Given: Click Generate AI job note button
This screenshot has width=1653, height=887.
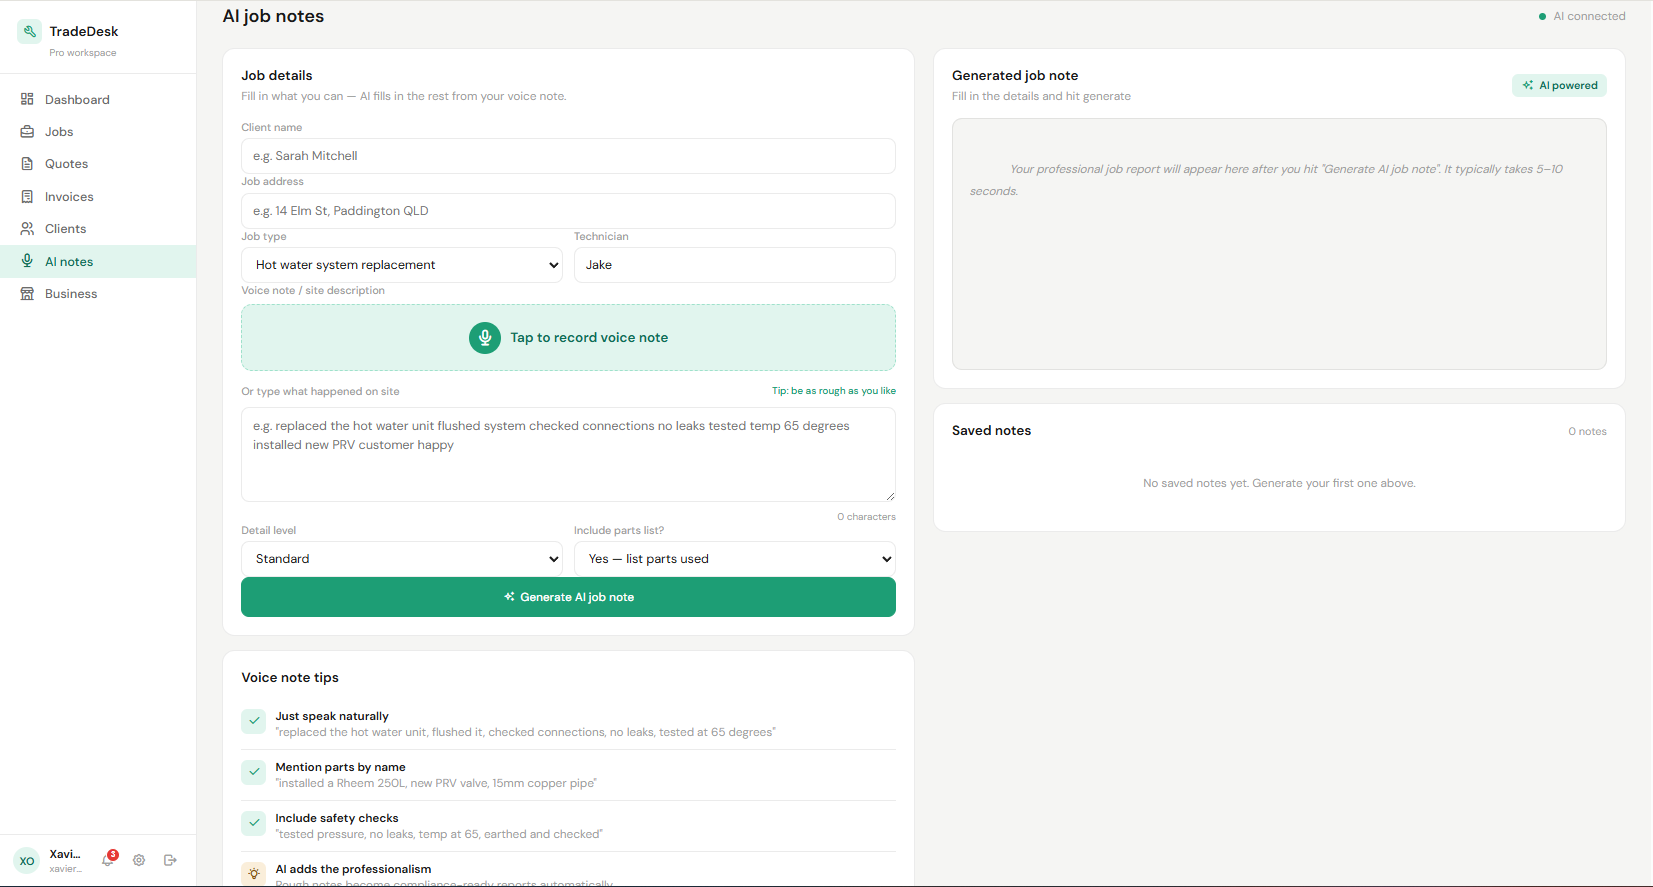Looking at the screenshot, I should click(568, 597).
